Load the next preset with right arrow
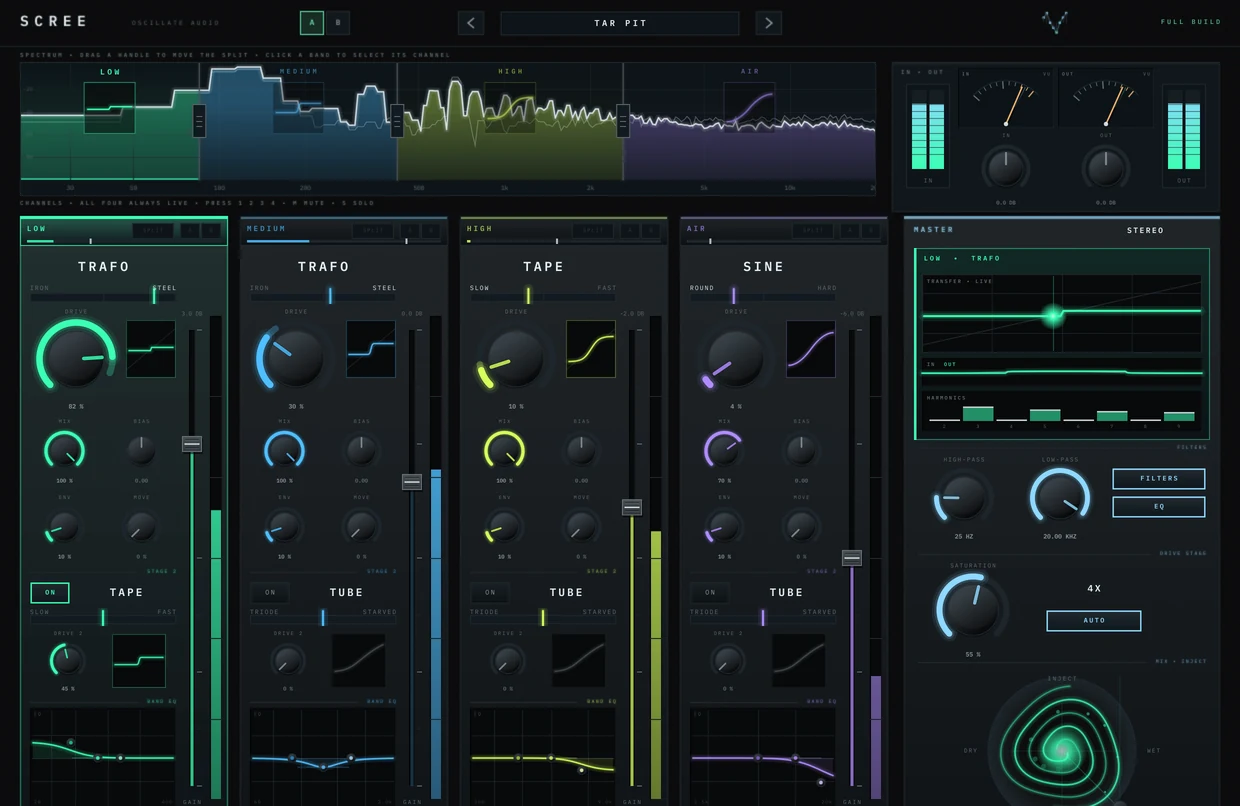 click(768, 23)
